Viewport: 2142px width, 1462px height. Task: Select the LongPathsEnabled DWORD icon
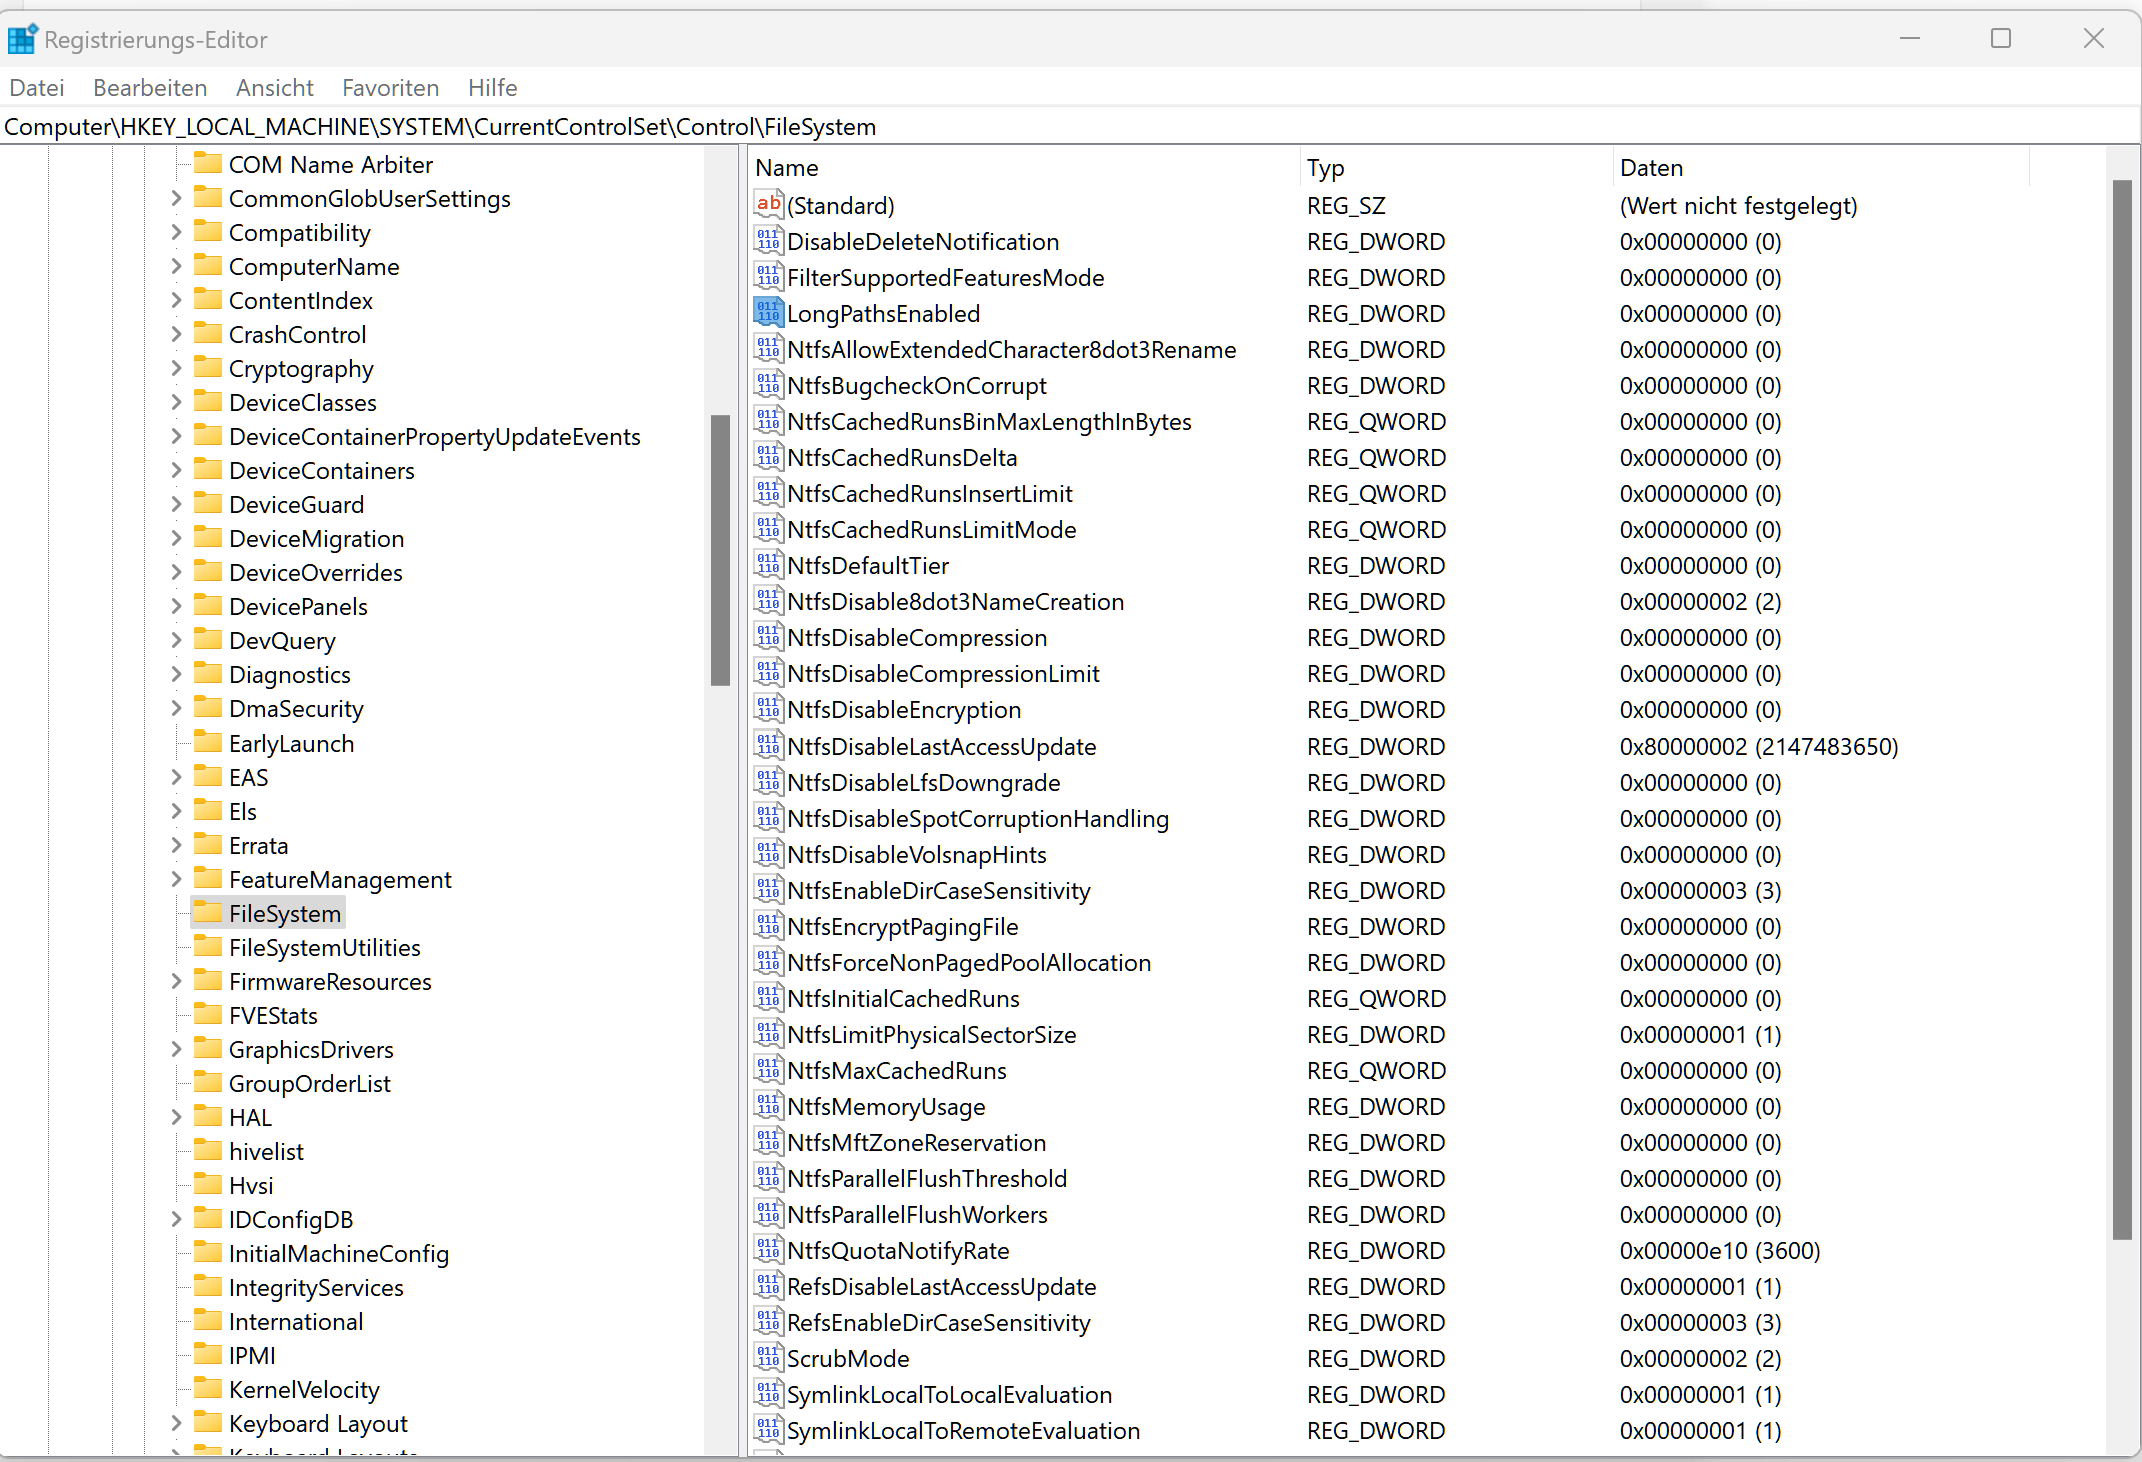tap(768, 313)
